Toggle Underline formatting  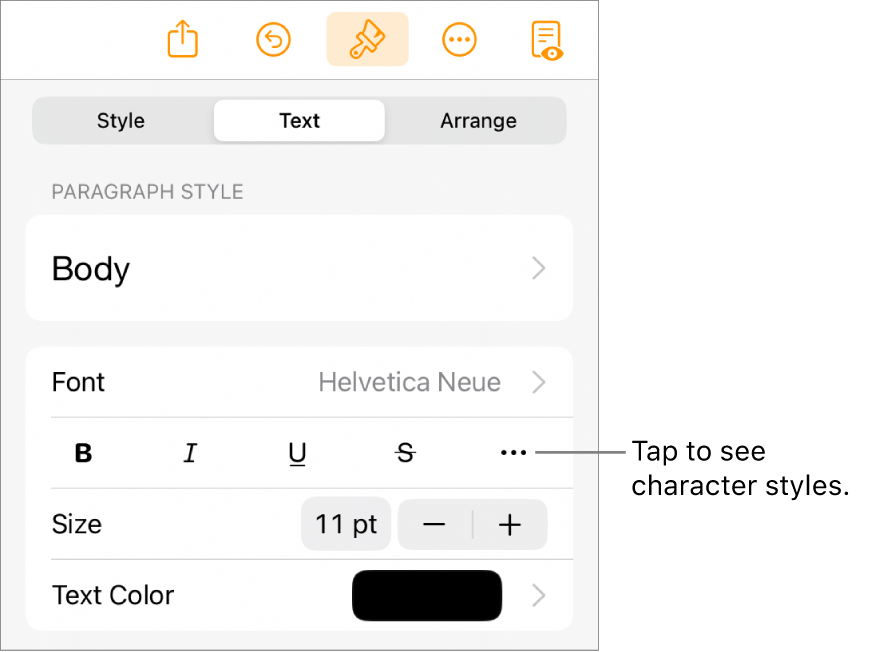297,453
